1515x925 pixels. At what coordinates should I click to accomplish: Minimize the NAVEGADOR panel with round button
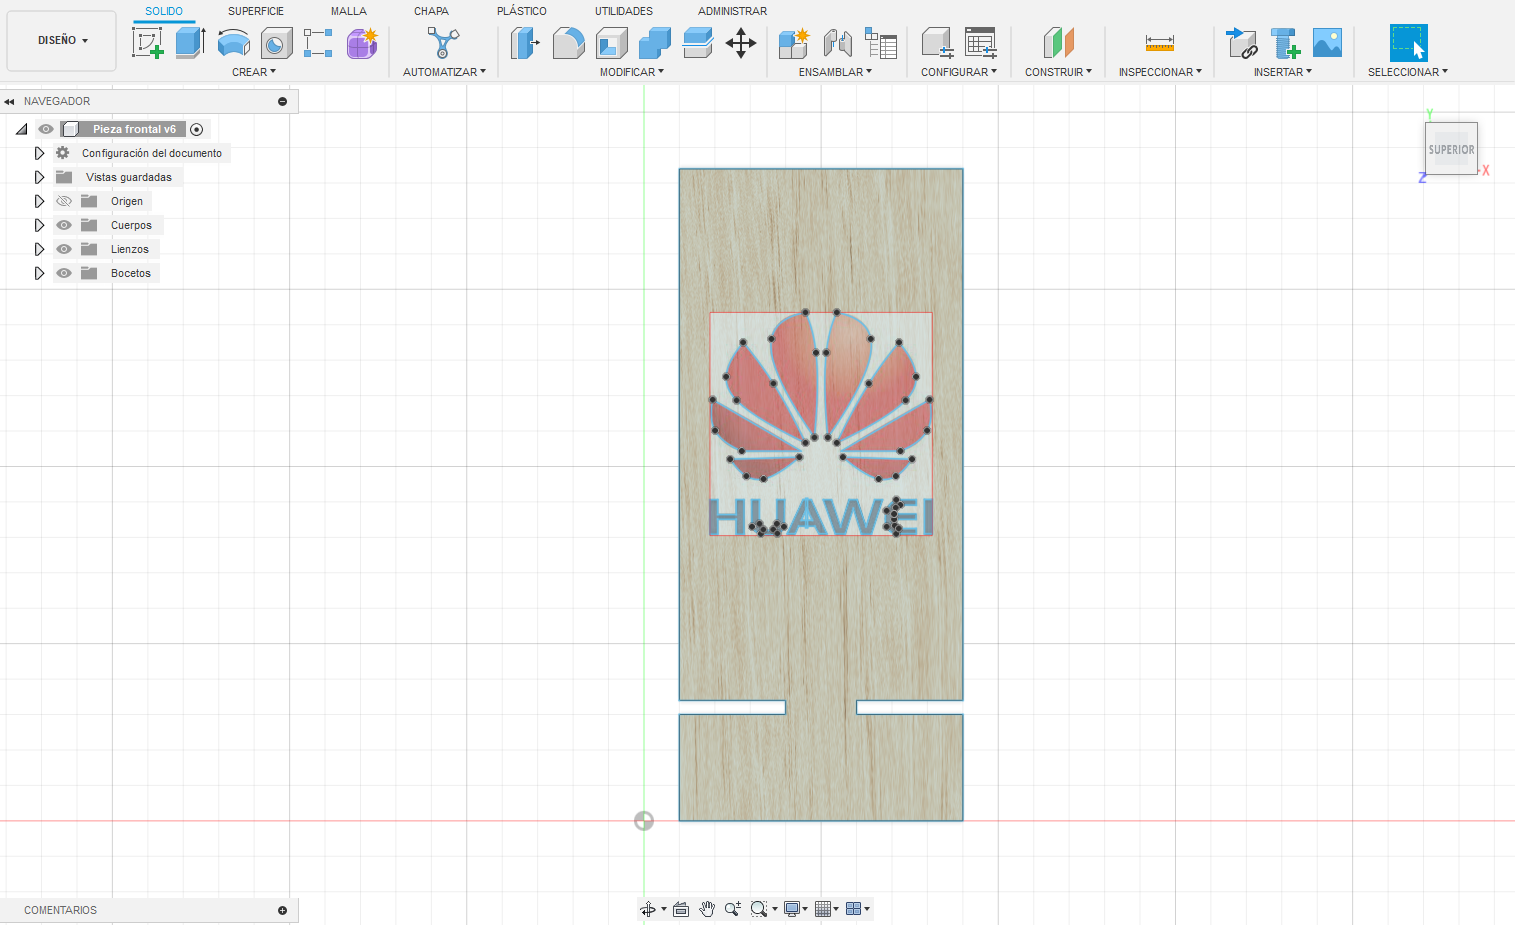pyautogui.click(x=282, y=101)
